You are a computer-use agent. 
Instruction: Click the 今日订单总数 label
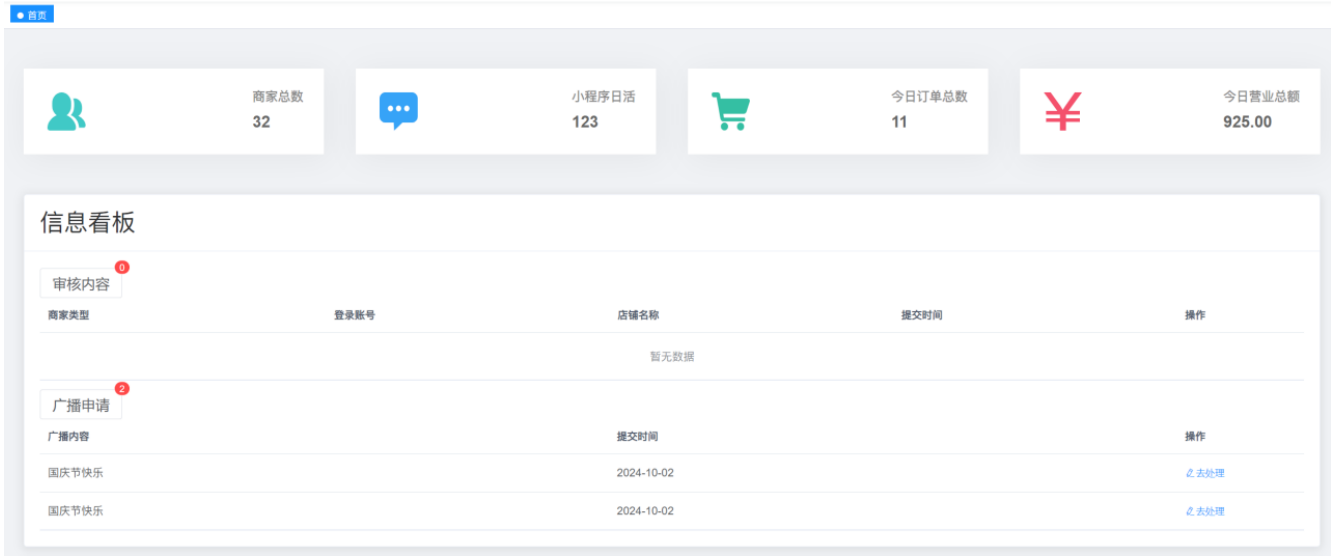[x=929, y=97]
